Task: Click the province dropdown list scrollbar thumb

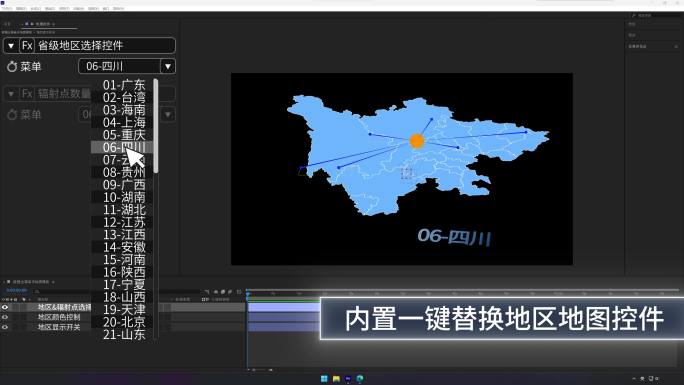Action: (x=156, y=126)
